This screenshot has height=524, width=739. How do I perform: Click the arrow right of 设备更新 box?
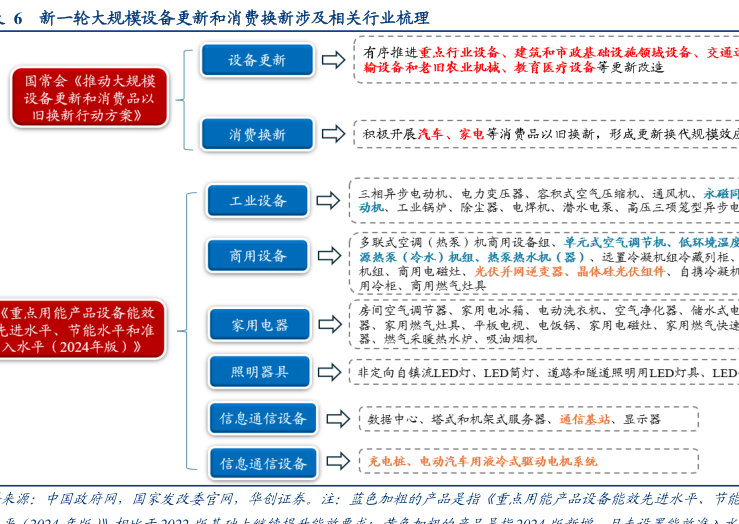click(332, 60)
